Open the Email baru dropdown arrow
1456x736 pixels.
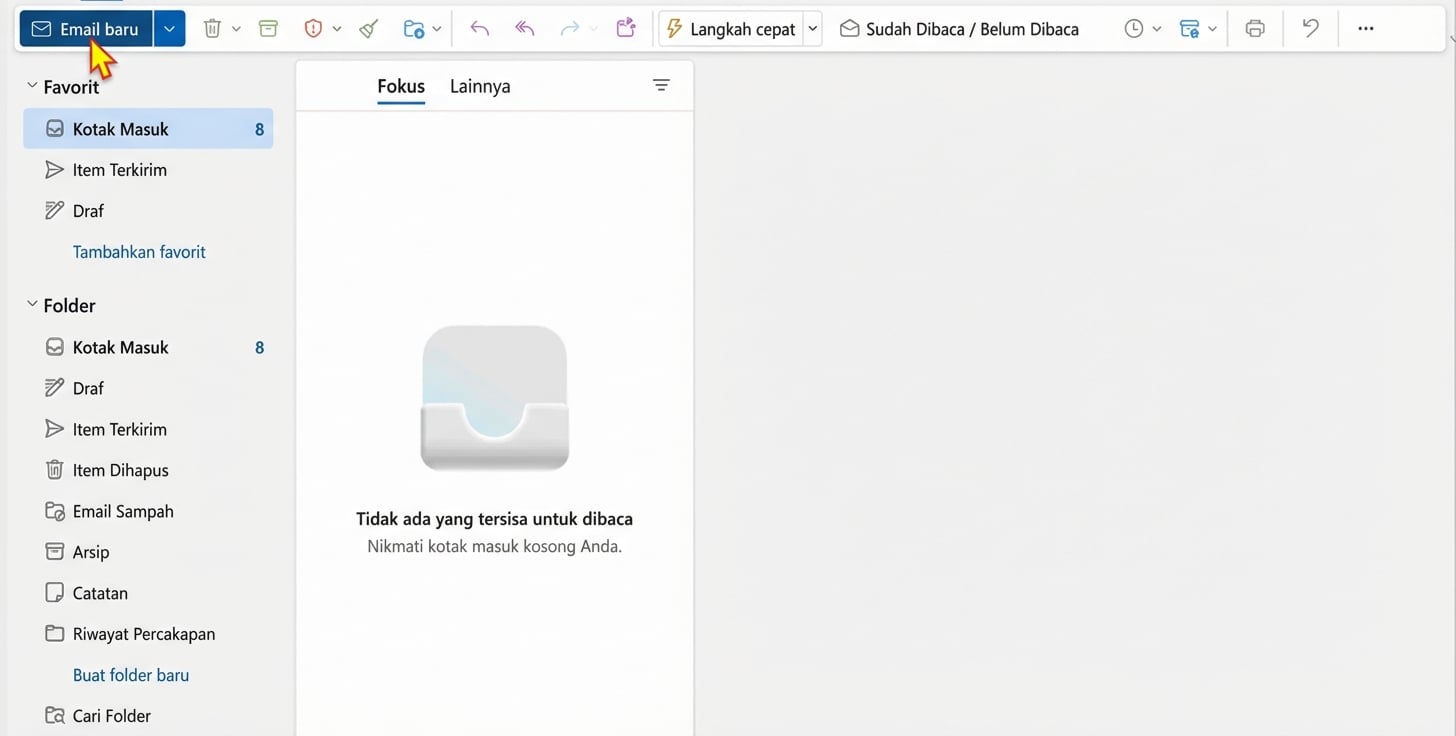(x=169, y=29)
